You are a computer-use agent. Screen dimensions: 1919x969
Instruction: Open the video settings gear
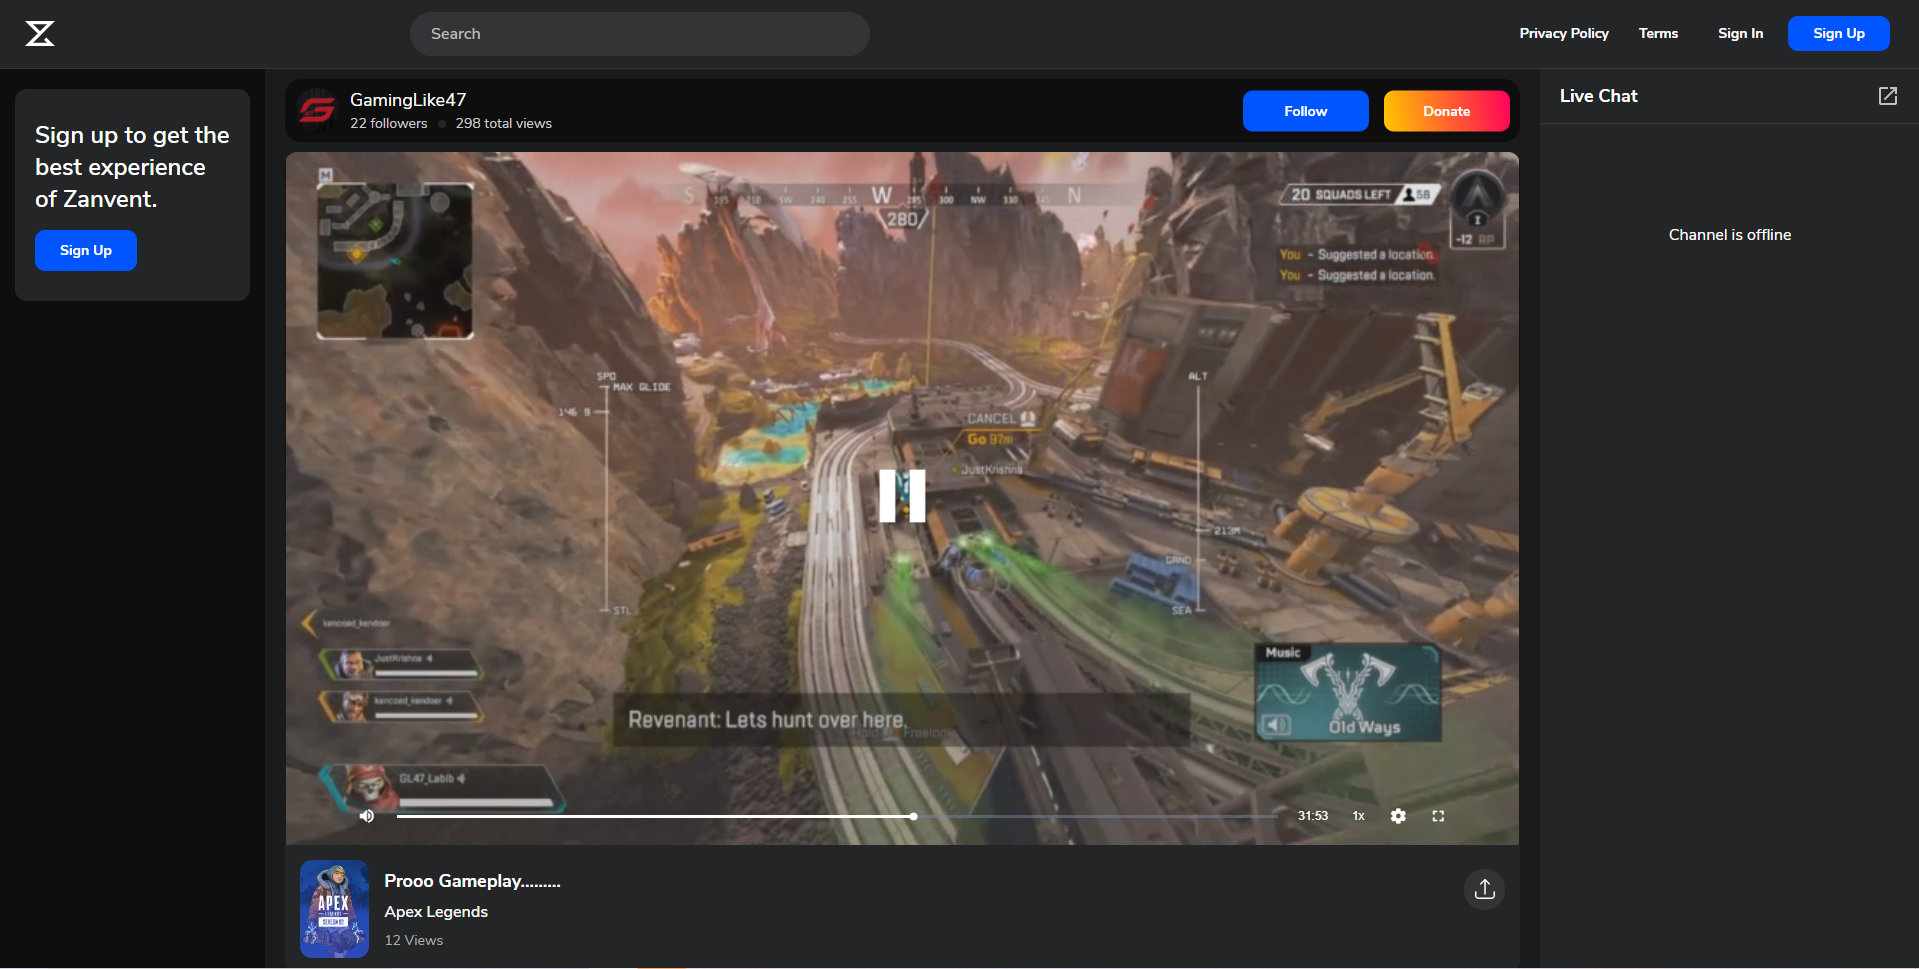(1398, 816)
